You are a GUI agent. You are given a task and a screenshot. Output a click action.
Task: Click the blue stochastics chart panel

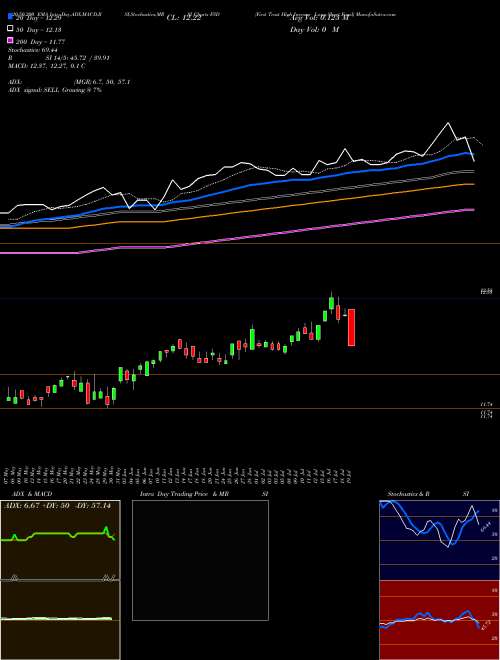point(439,540)
